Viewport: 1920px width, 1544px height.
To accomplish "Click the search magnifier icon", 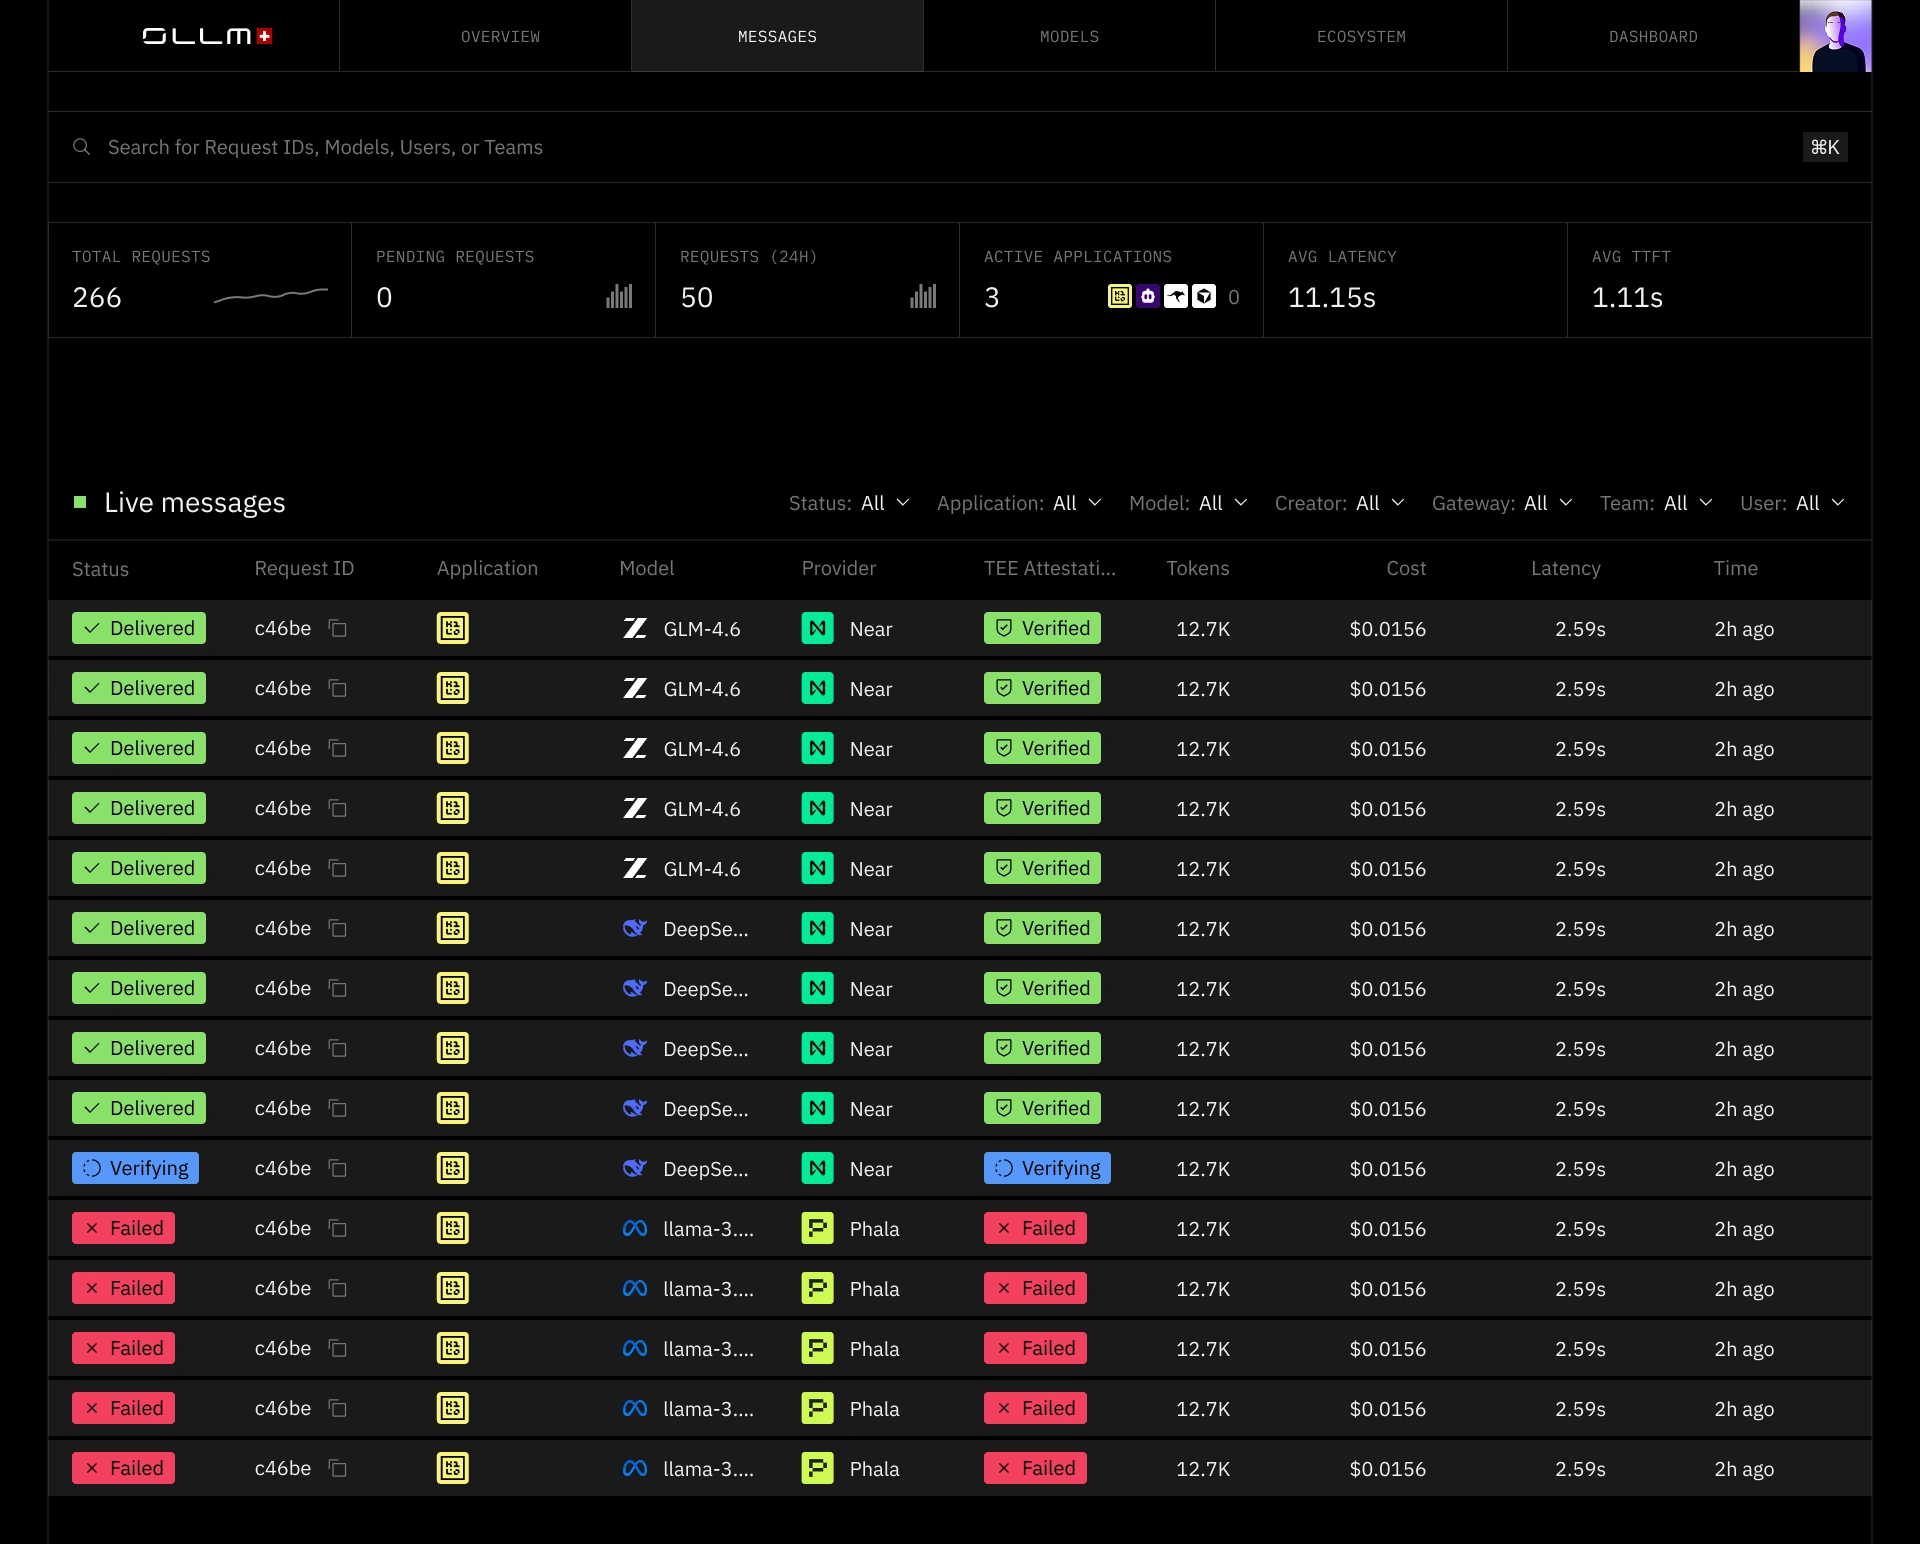I will pyautogui.click(x=82, y=147).
